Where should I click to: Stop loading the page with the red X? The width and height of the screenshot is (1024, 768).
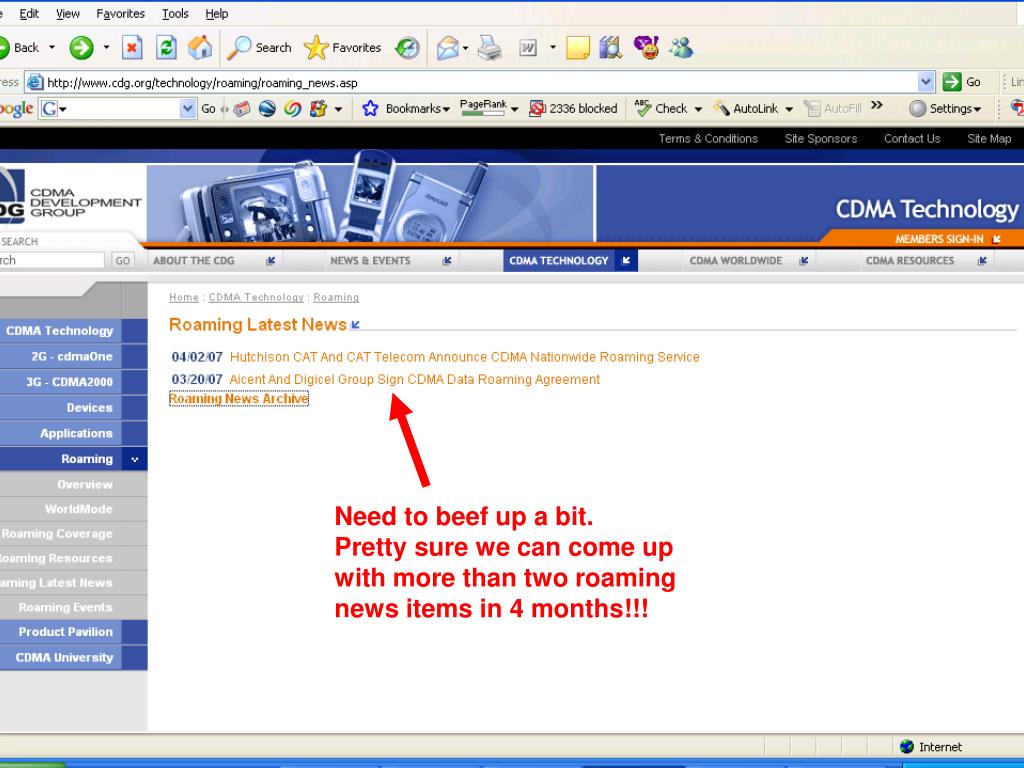click(132, 48)
